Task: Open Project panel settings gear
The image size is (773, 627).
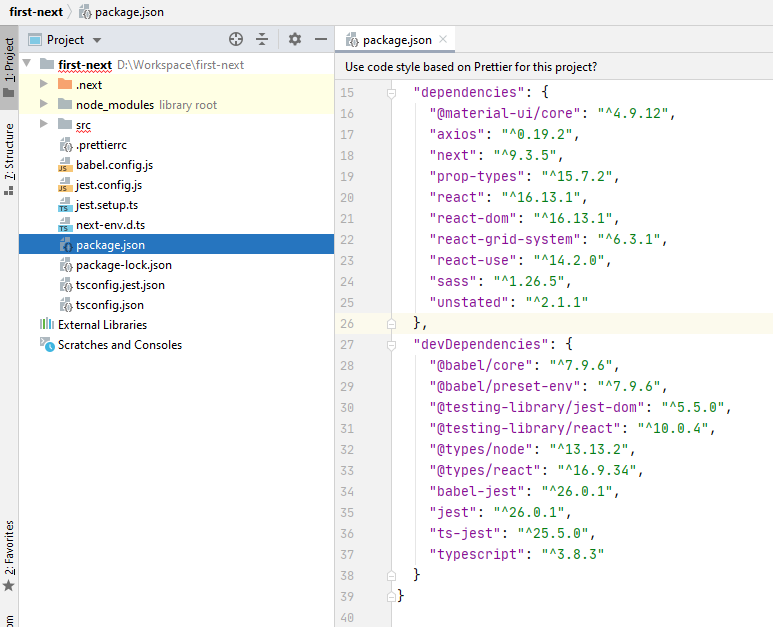Action: tap(295, 39)
